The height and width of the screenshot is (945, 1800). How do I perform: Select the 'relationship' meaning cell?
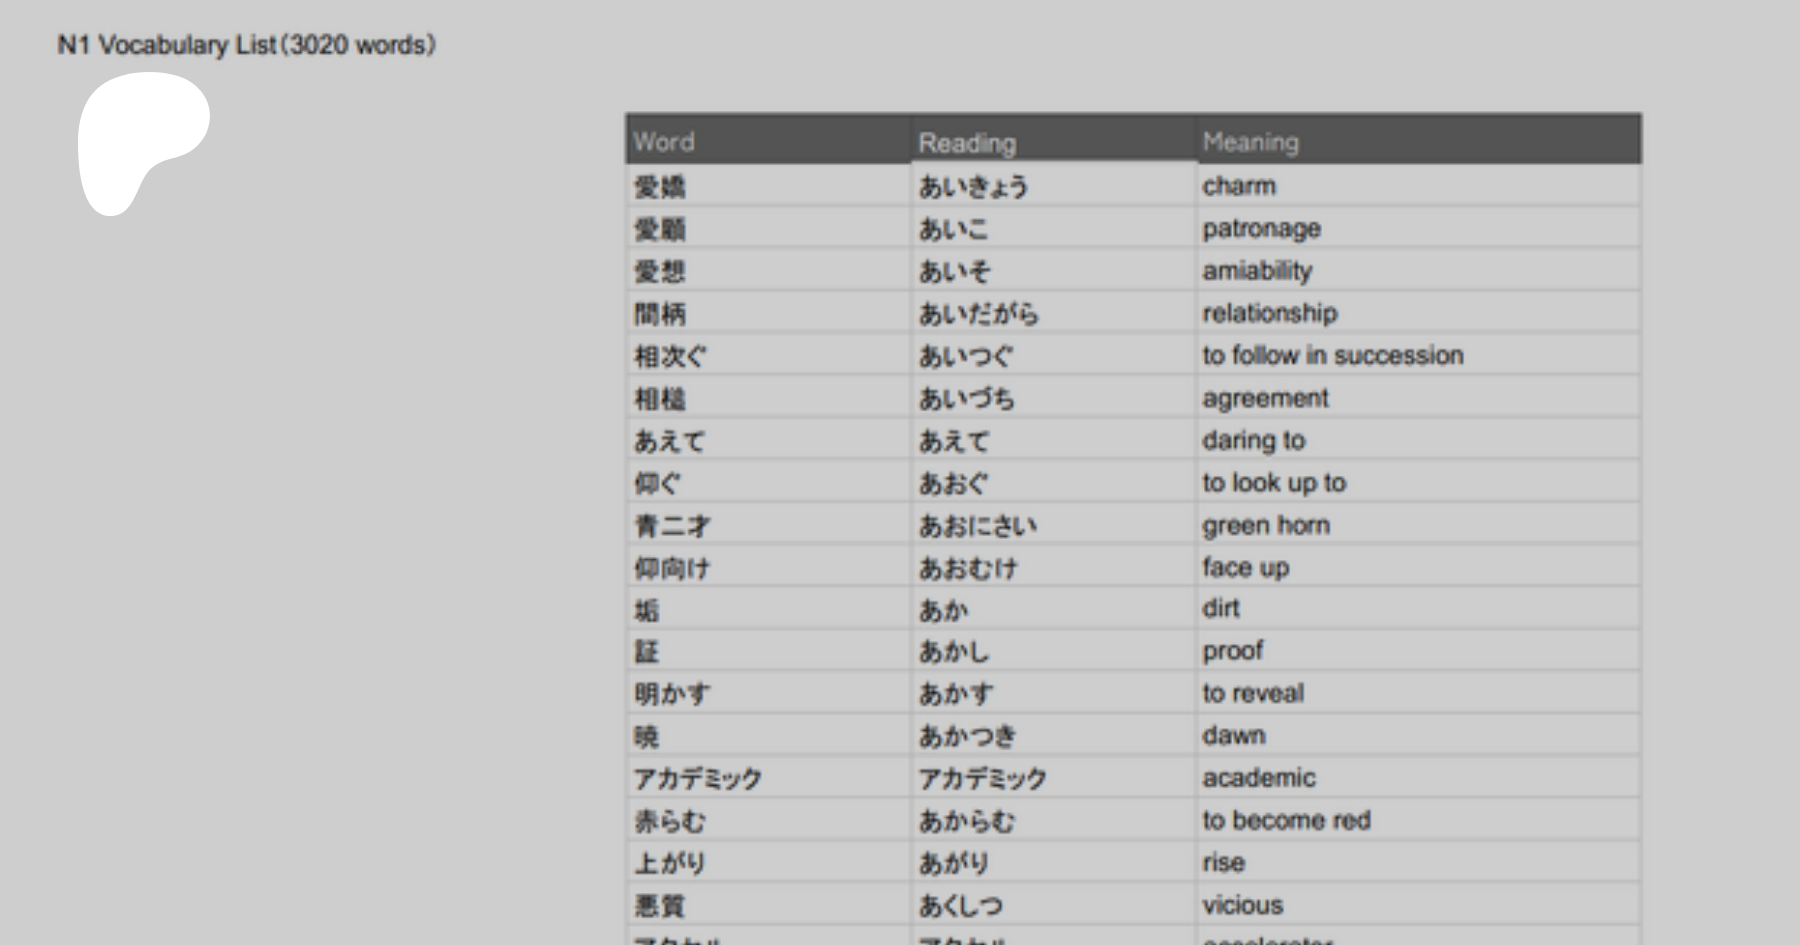(x=1269, y=313)
